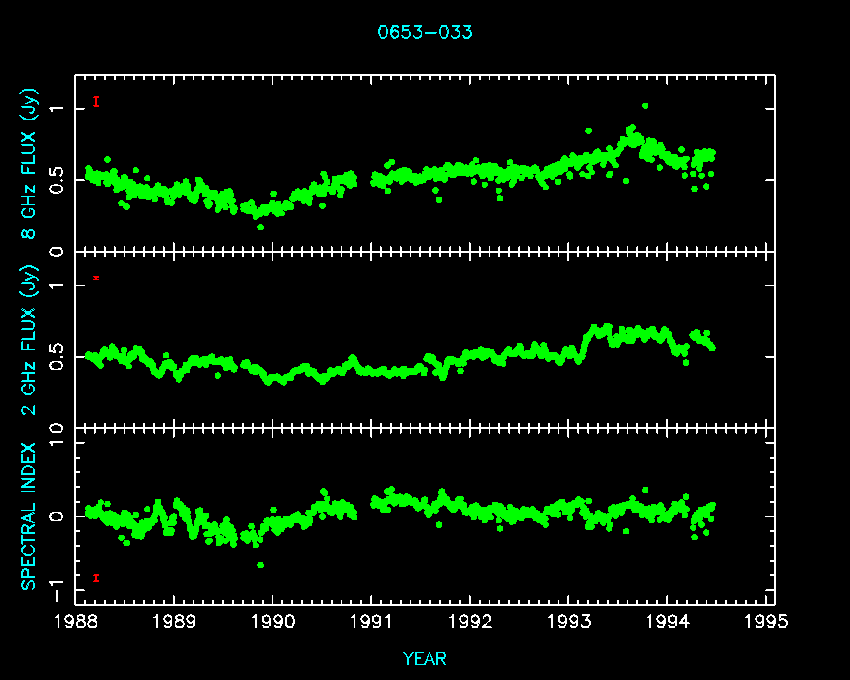
Task: Click the YEAR x-axis label
Action: pyautogui.click(x=425, y=659)
